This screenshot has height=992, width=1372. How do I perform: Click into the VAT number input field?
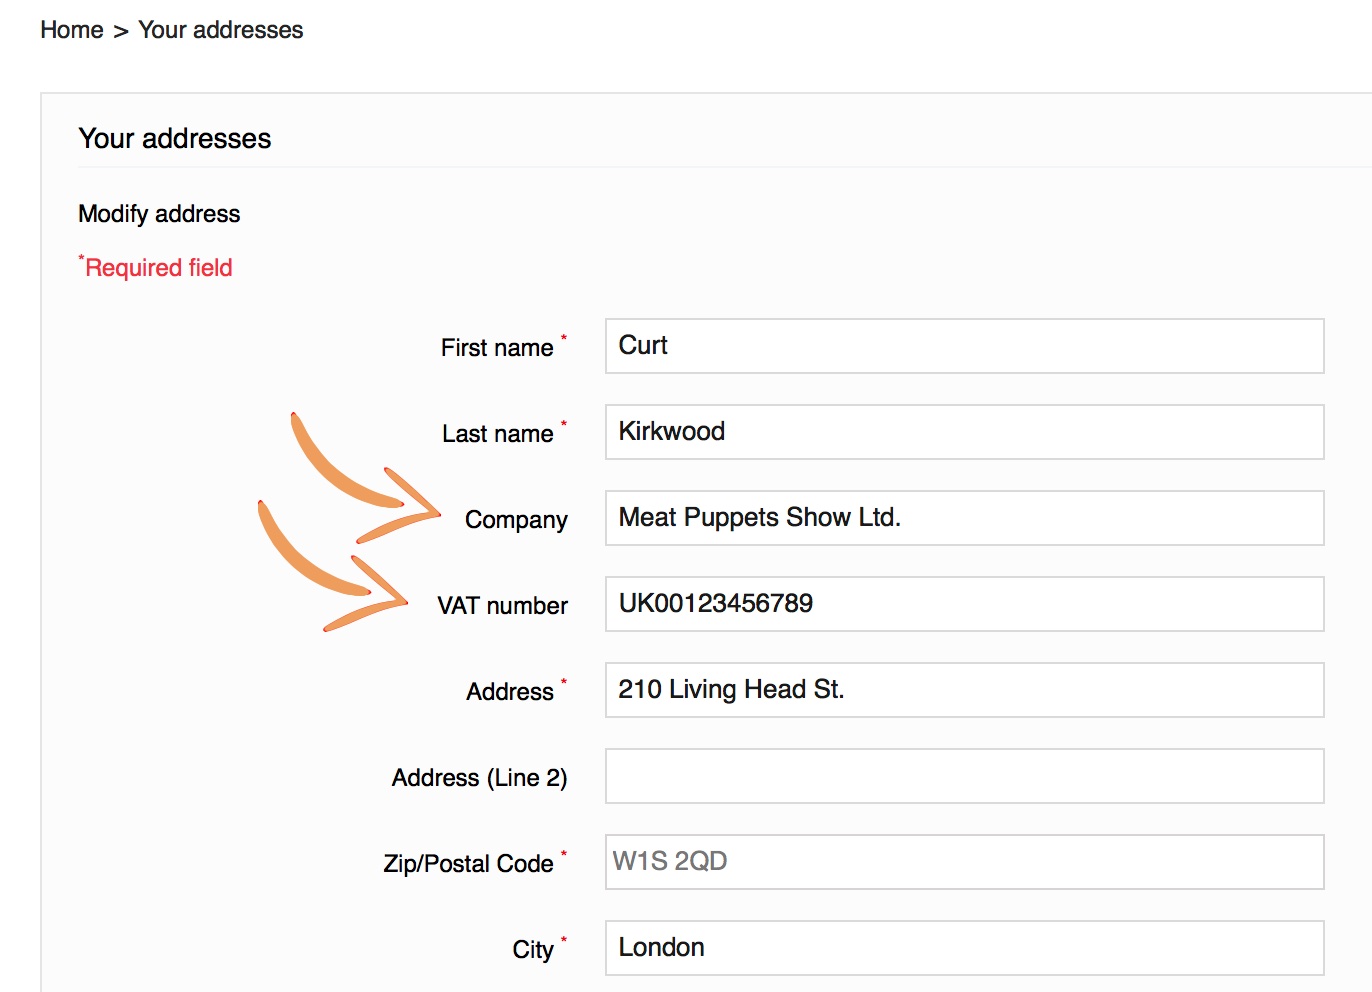964,604
